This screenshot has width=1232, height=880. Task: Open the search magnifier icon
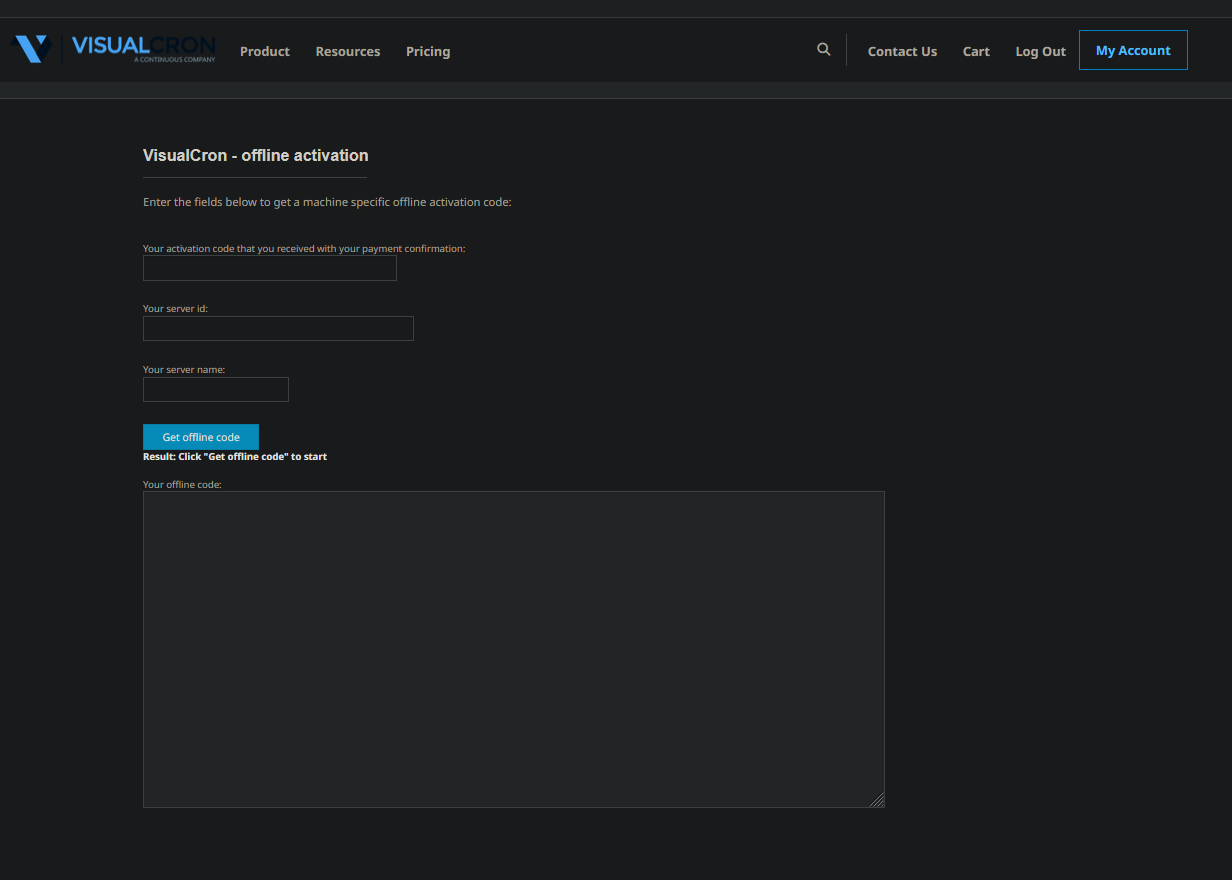[x=823, y=49]
